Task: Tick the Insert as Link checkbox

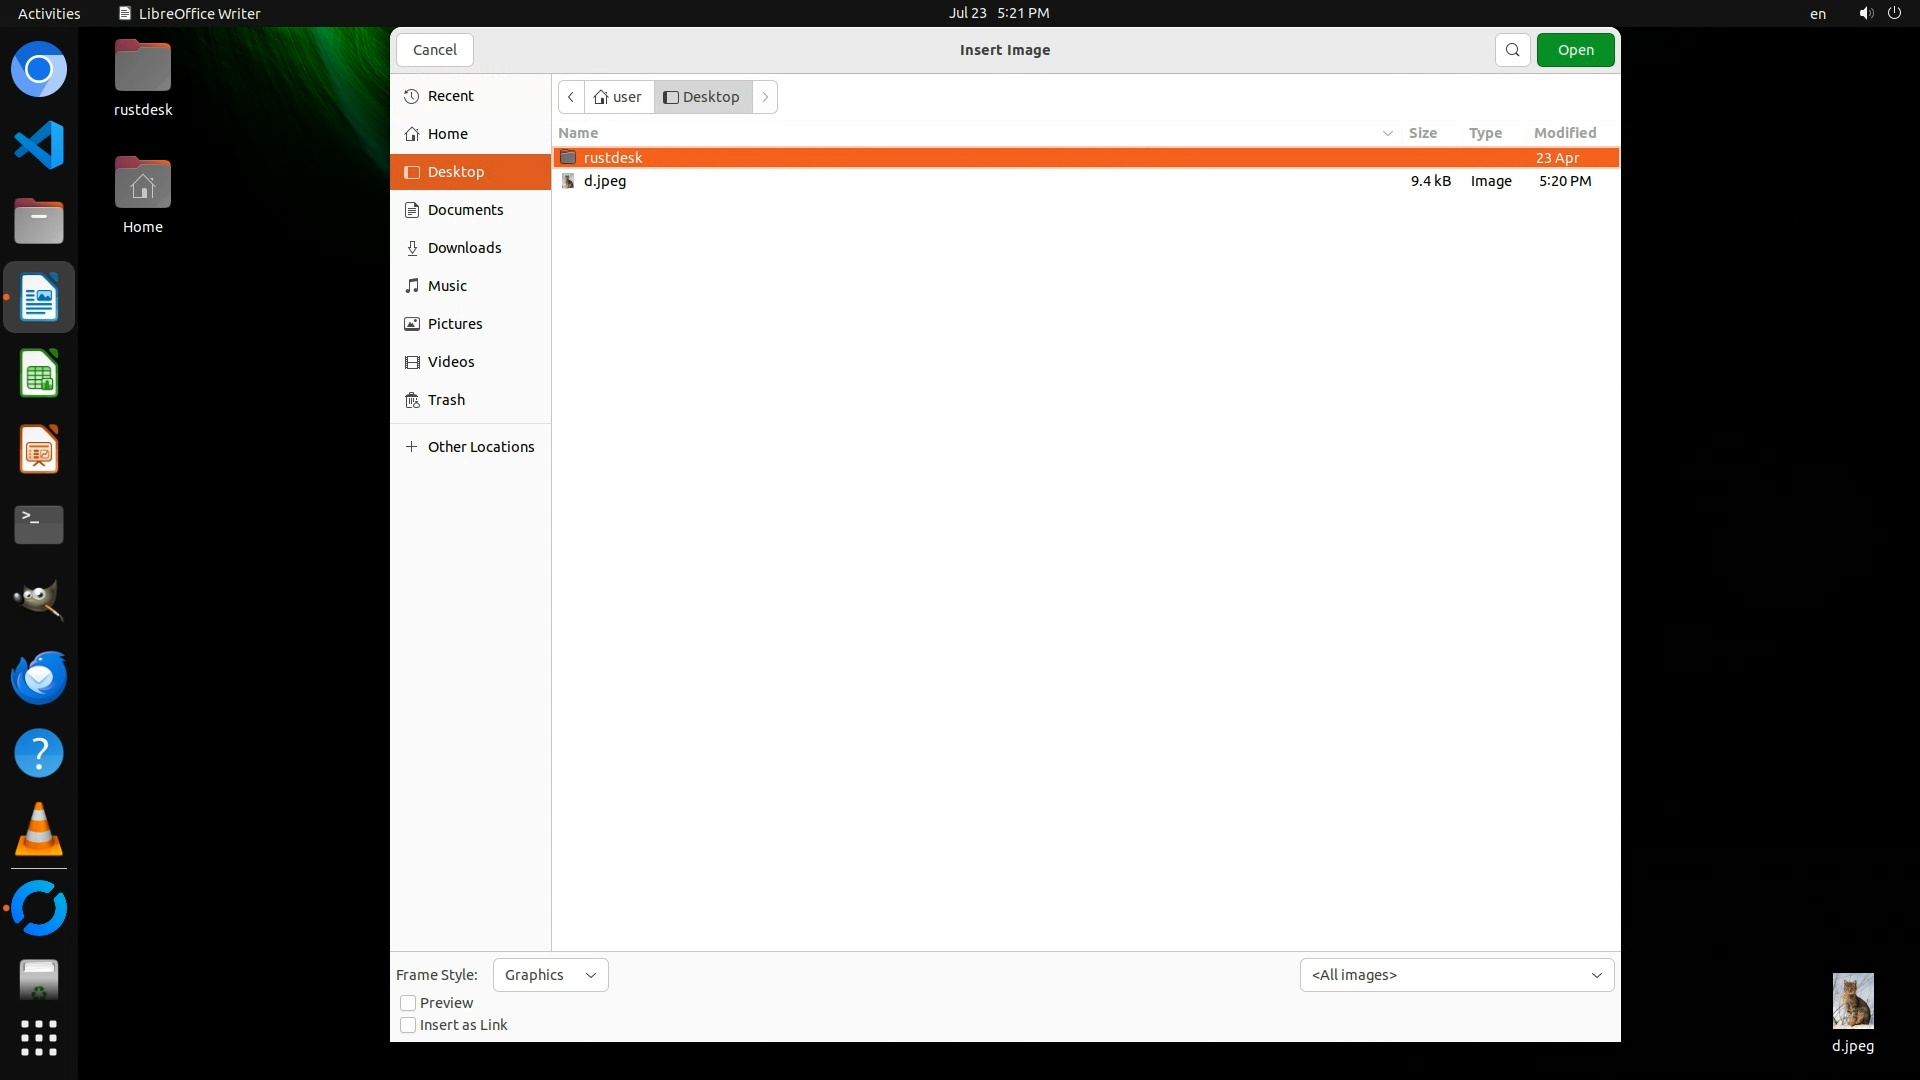Action: 408,1025
